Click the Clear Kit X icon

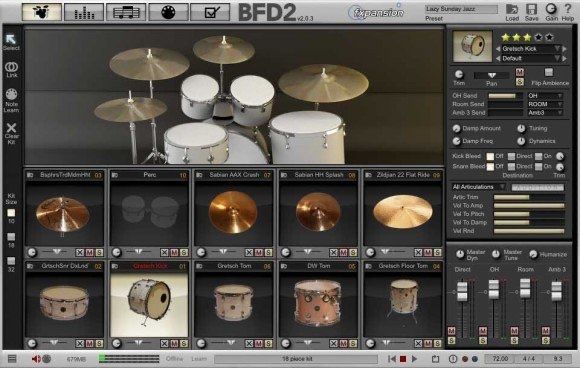click(x=11, y=128)
